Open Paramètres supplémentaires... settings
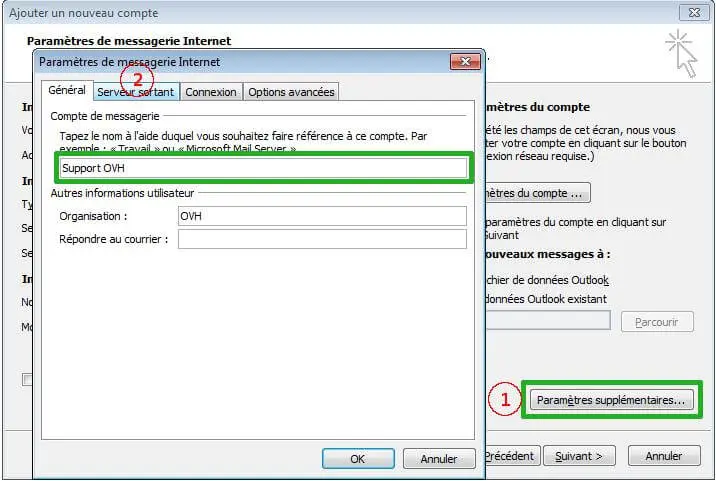Viewport: 716px width, 481px height. point(610,400)
